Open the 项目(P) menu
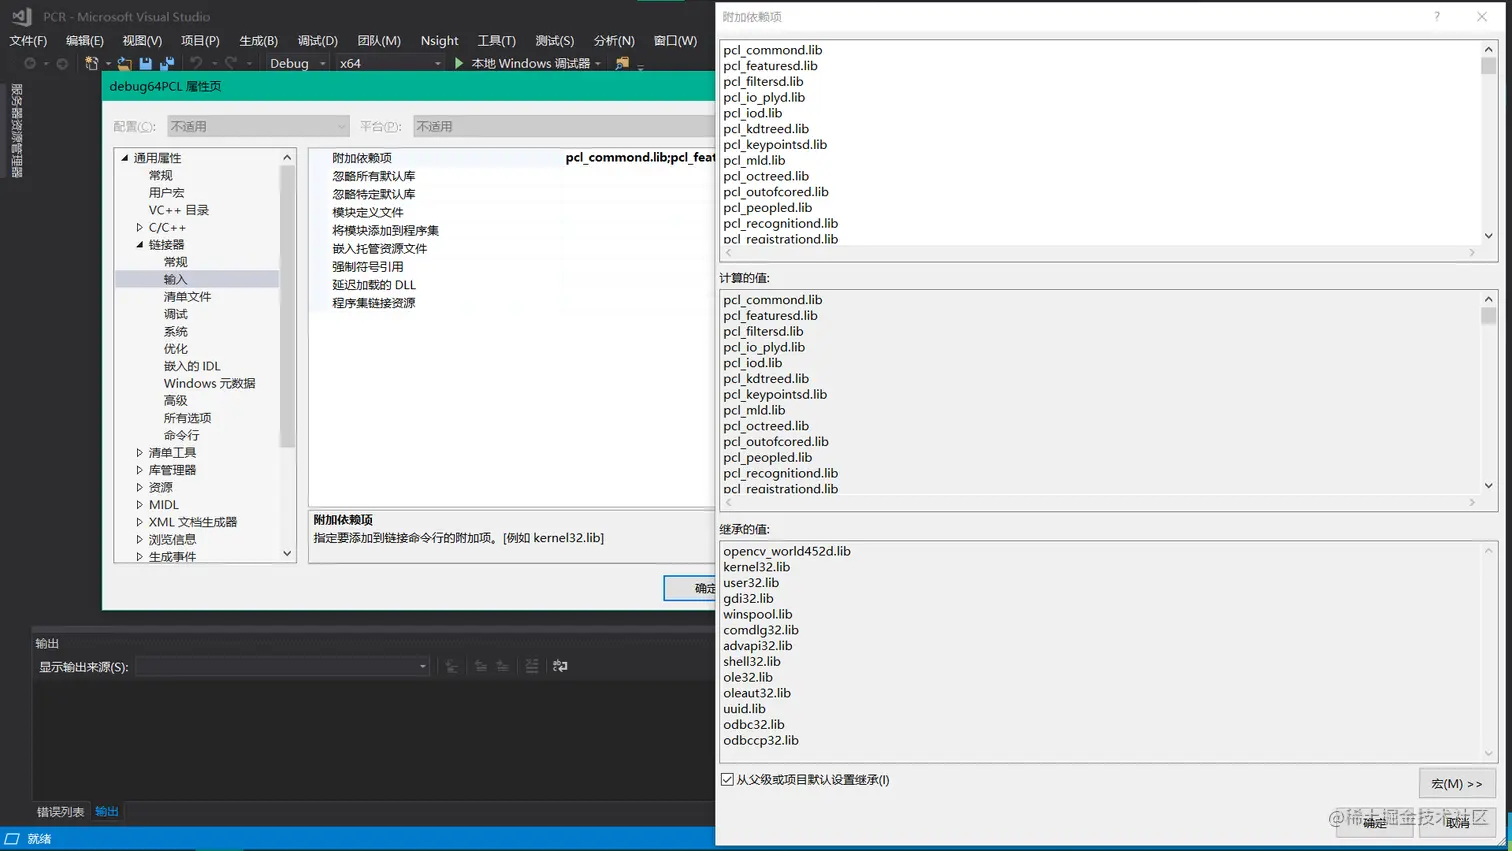Image resolution: width=1512 pixels, height=851 pixels. pos(200,40)
